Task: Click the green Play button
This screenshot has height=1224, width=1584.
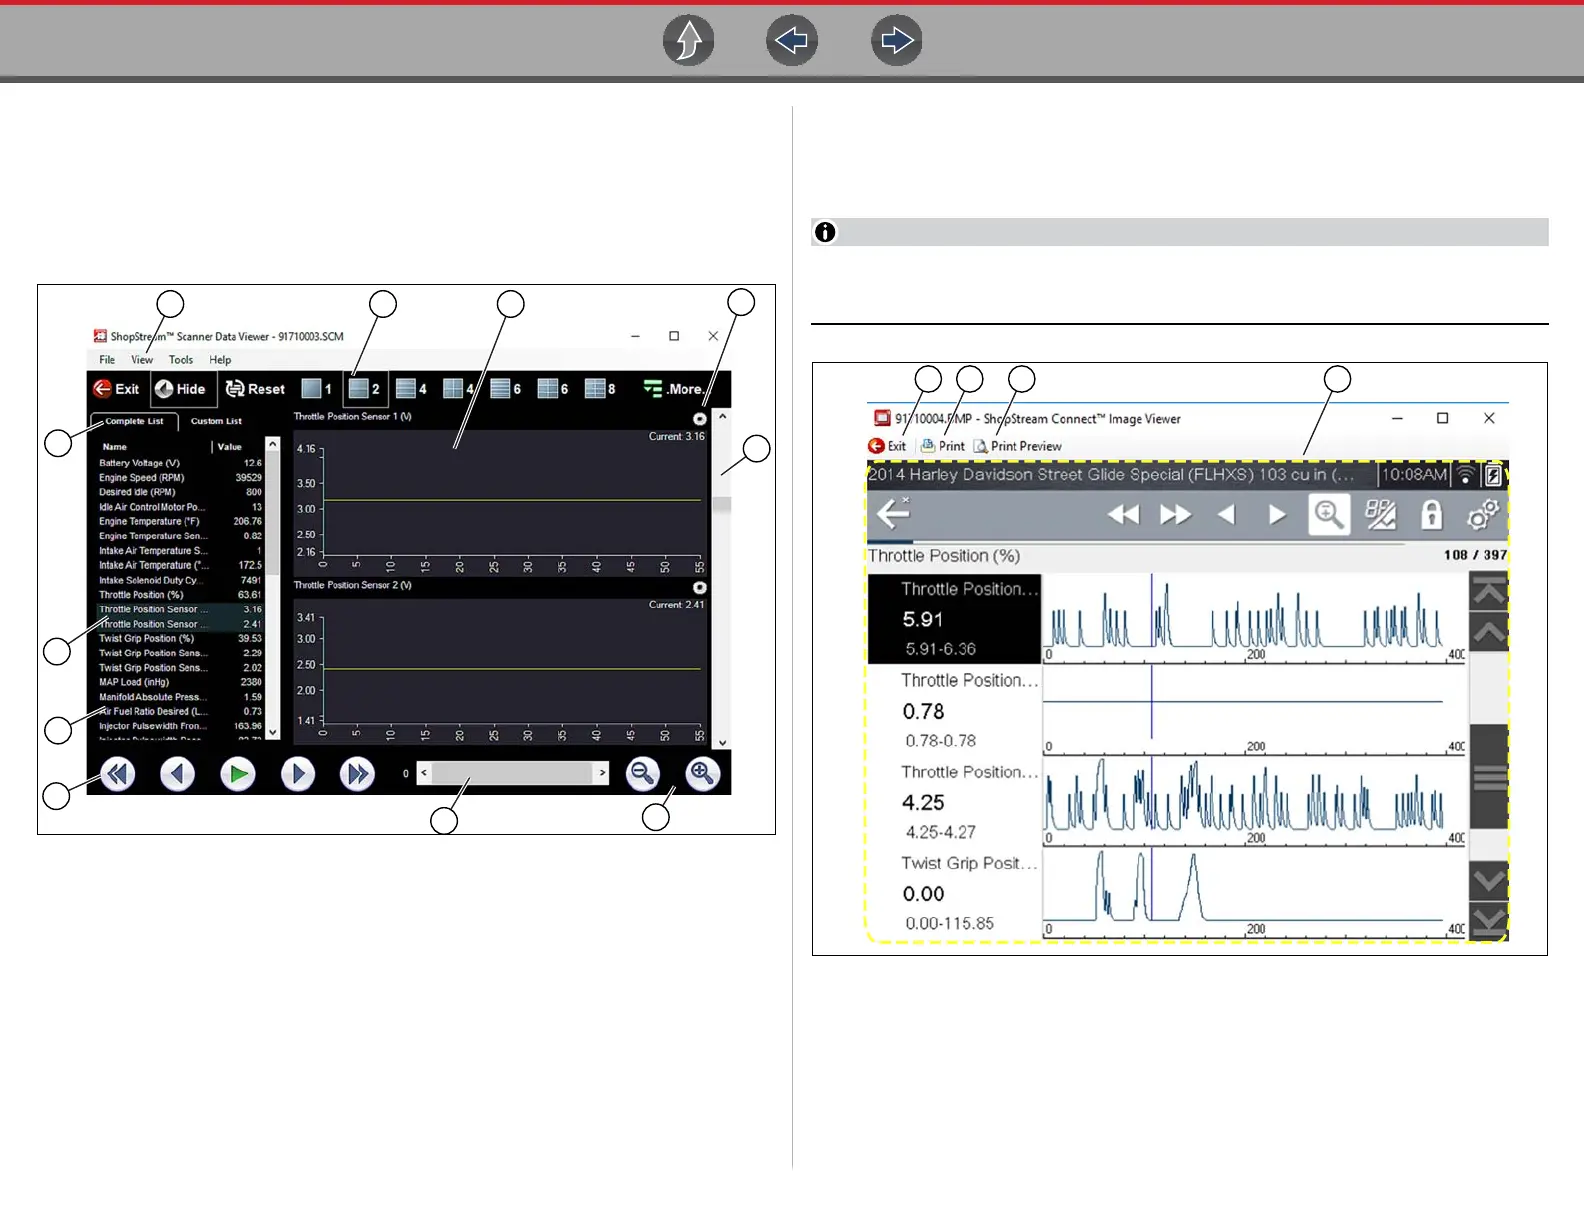Action: pyautogui.click(x=238, y=774)
